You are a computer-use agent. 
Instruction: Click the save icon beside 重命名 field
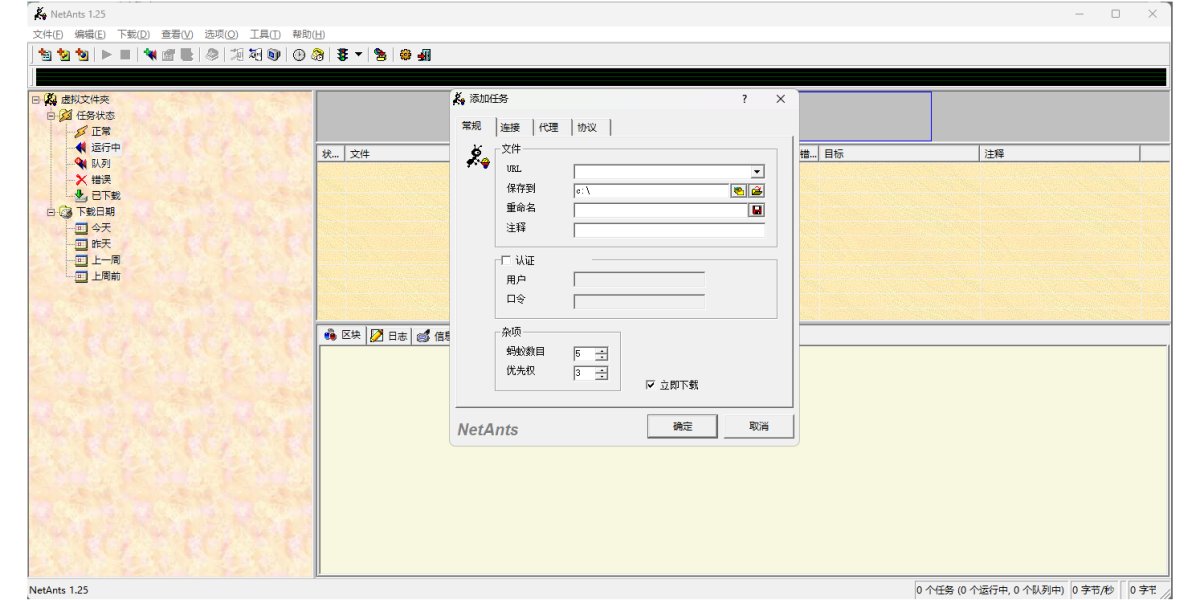click(x=757, y=210)
